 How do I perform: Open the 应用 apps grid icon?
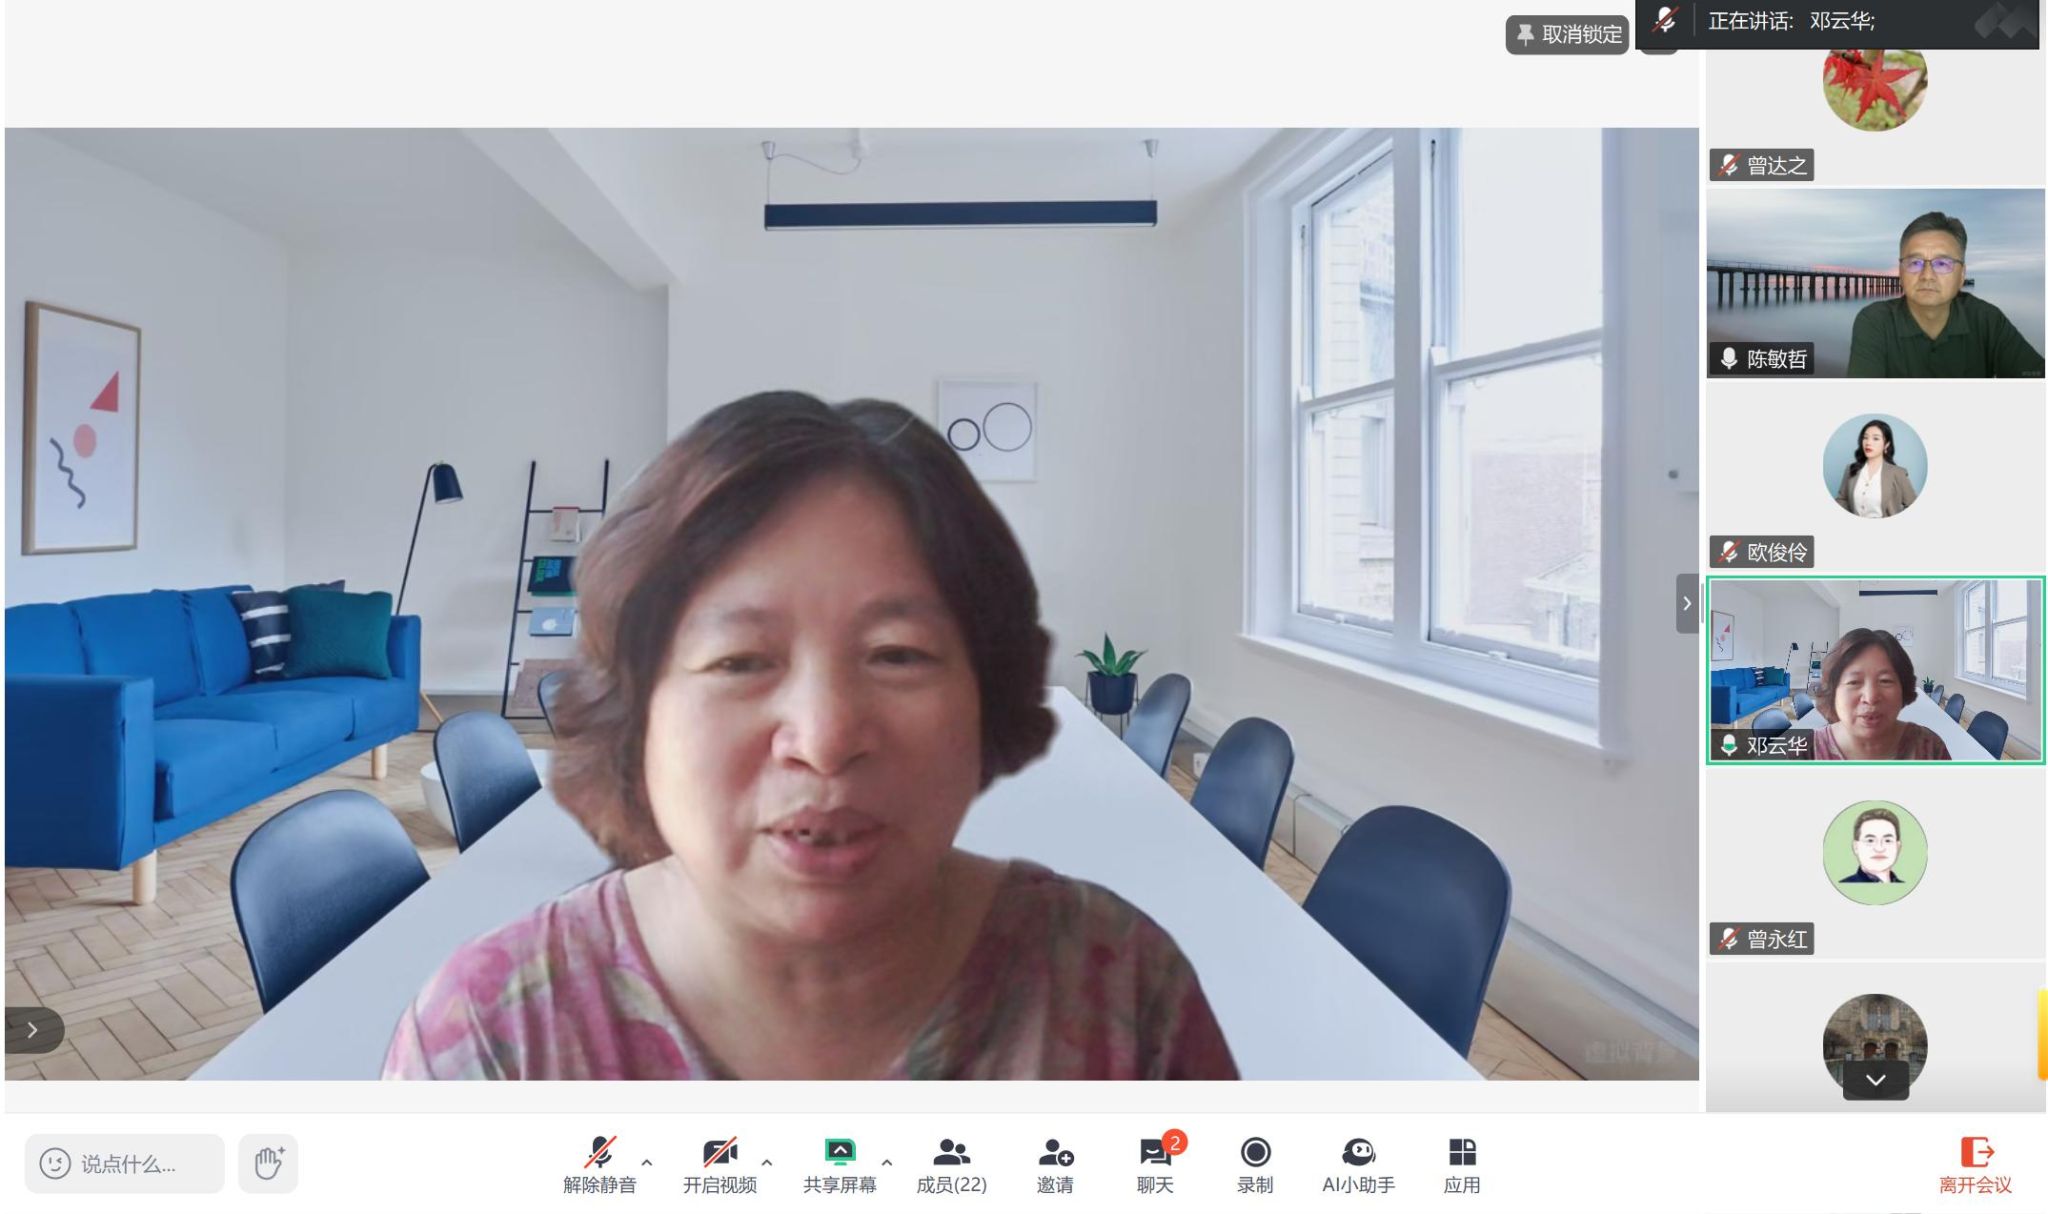point(1461,1153)
